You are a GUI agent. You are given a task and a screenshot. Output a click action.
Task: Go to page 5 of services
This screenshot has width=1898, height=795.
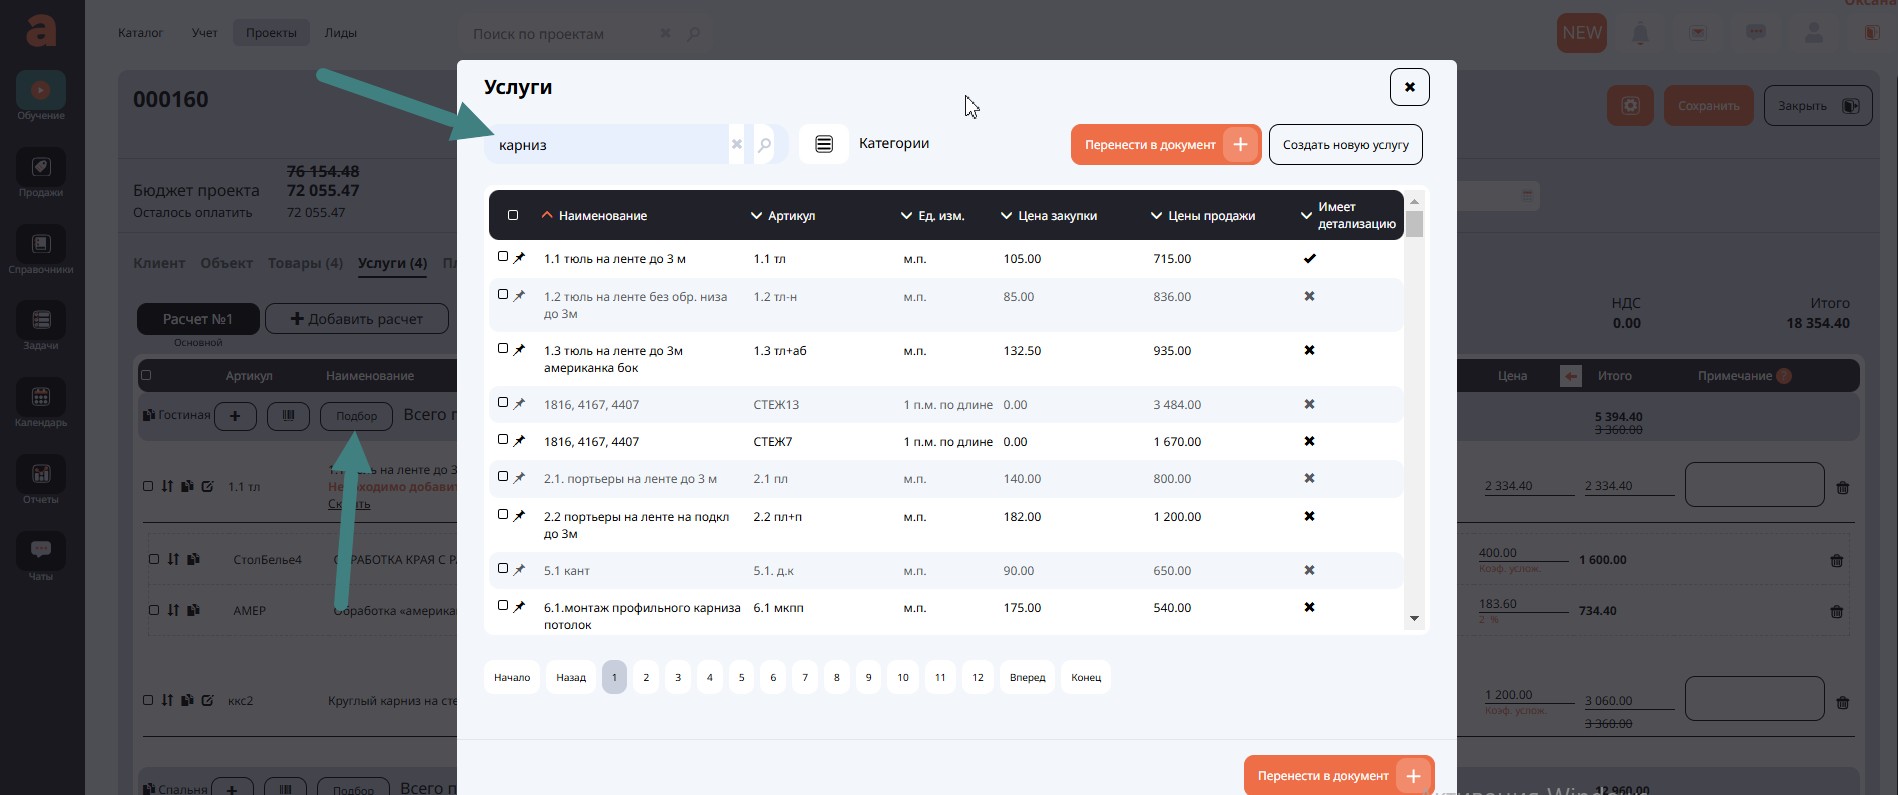point(741,677)
